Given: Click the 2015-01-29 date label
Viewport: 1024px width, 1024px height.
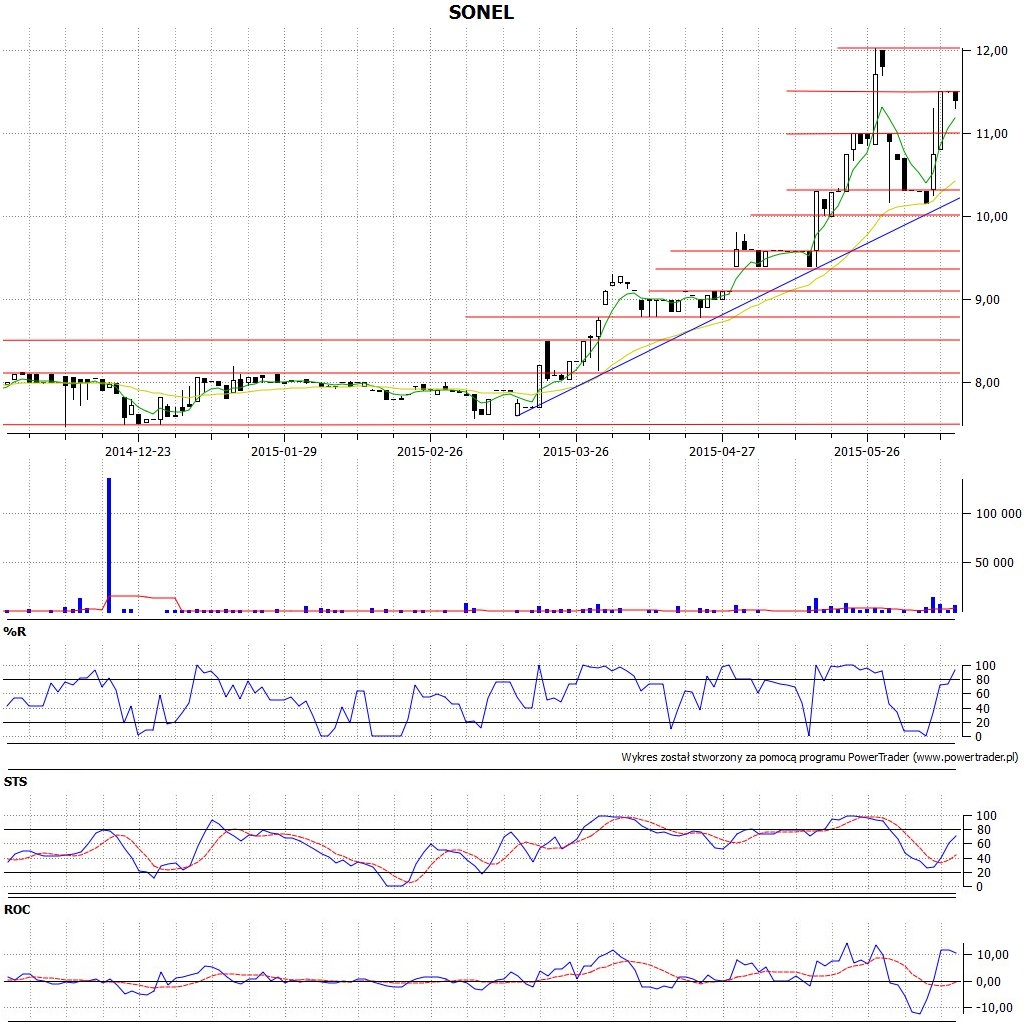Looking at the screenshot, I should click(x=283, y=451).
